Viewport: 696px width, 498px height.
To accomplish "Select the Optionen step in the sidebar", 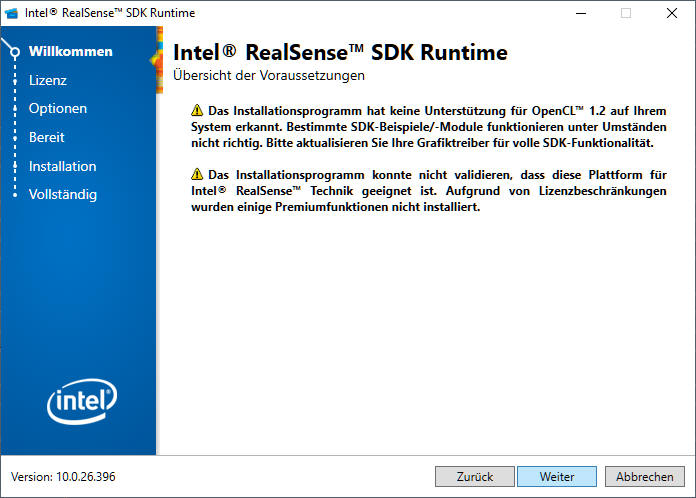I will point(58,109).
